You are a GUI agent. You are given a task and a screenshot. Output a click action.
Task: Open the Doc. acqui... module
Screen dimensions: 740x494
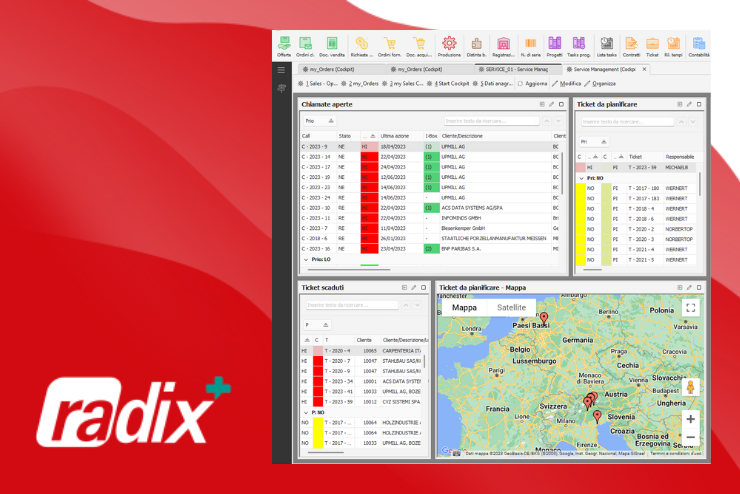coord(419,47)
